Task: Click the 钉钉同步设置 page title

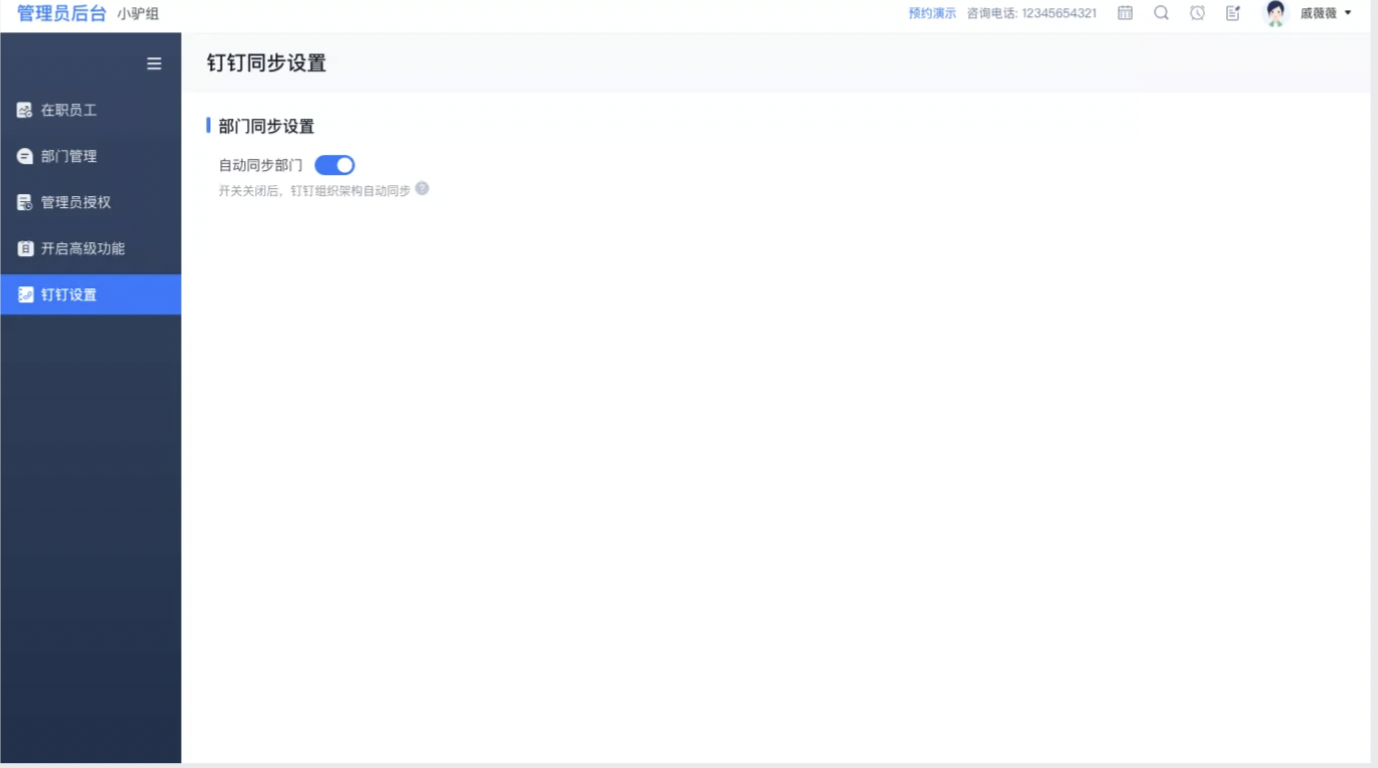Action: 266,63
